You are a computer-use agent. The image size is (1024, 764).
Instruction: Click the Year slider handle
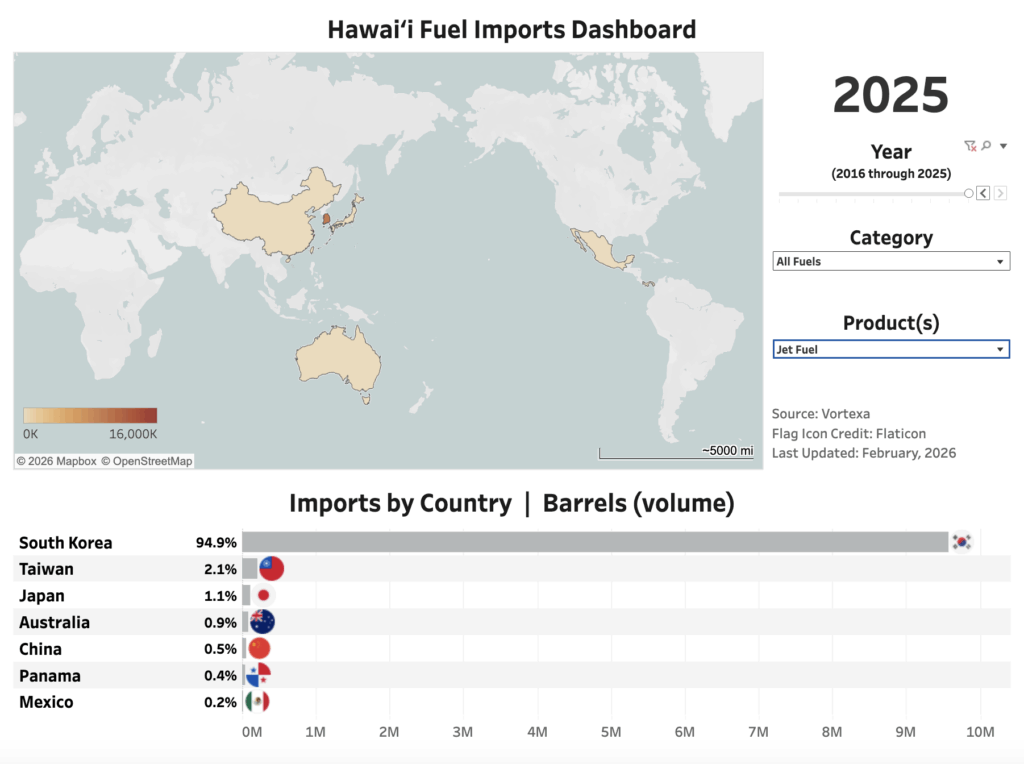tap(968, 193)
